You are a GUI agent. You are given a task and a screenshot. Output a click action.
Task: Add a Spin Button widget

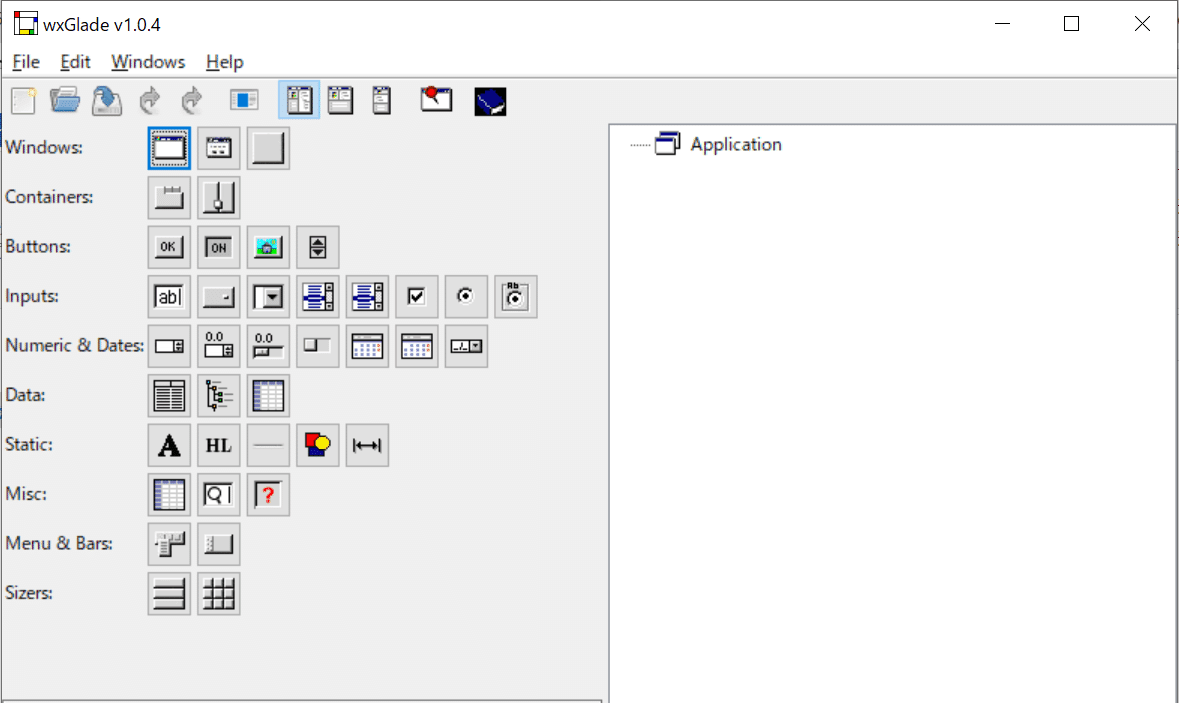tap(318, 247)
